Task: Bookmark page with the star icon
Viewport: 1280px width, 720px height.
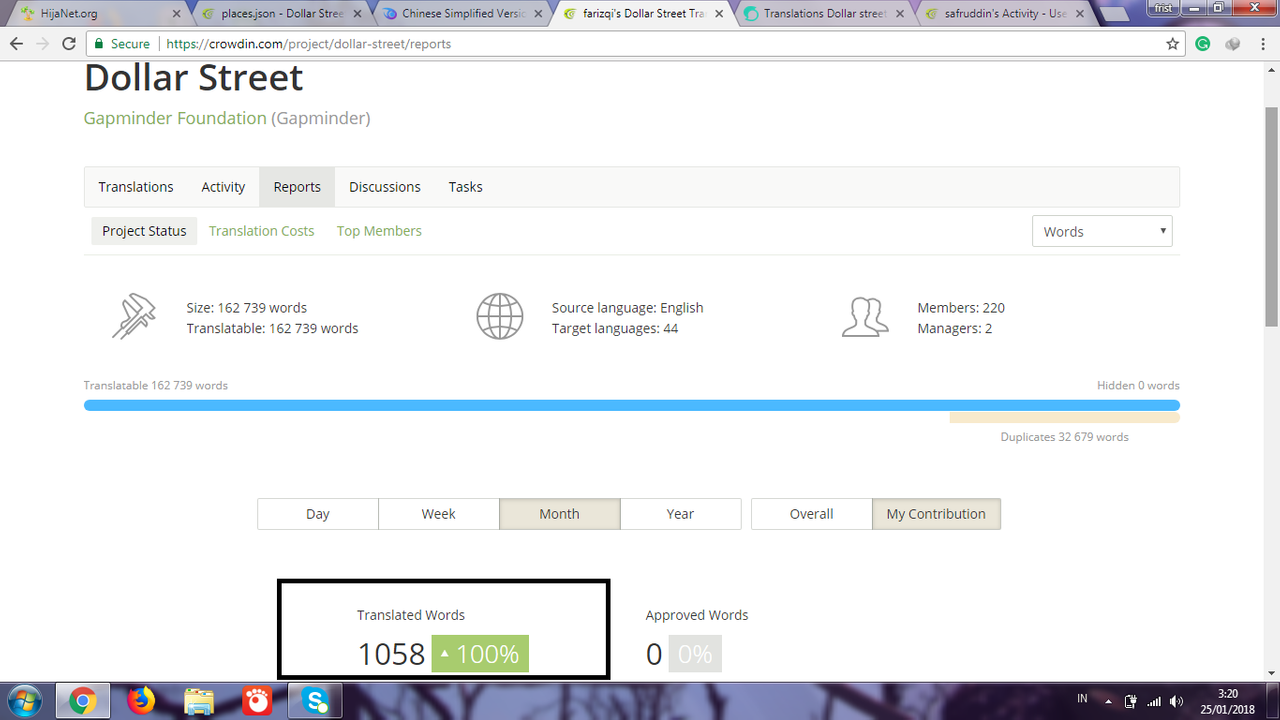Action: pos(1173,44)
